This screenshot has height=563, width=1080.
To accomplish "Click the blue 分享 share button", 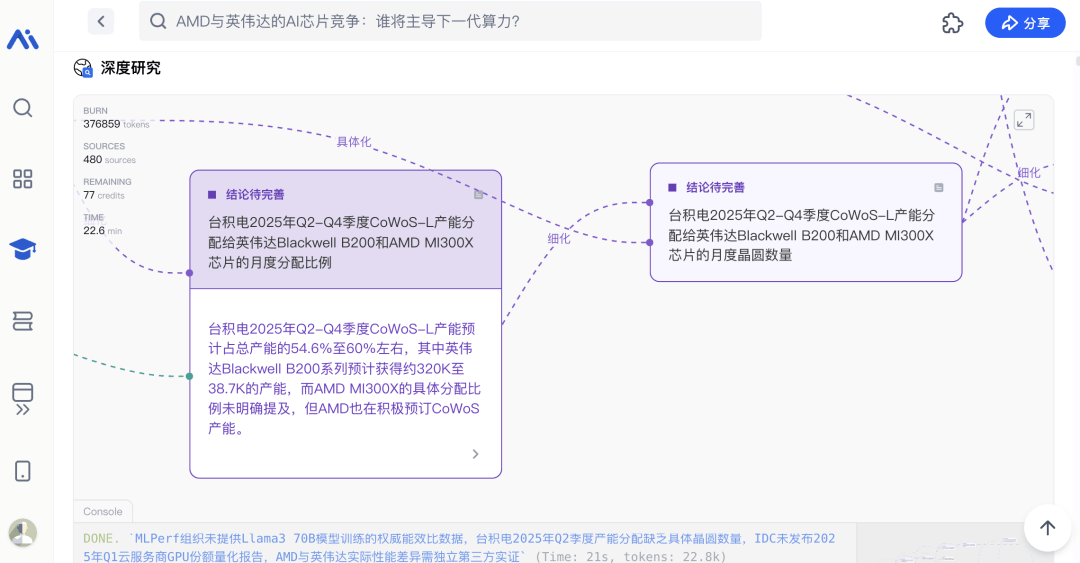I will point(1025,23).
